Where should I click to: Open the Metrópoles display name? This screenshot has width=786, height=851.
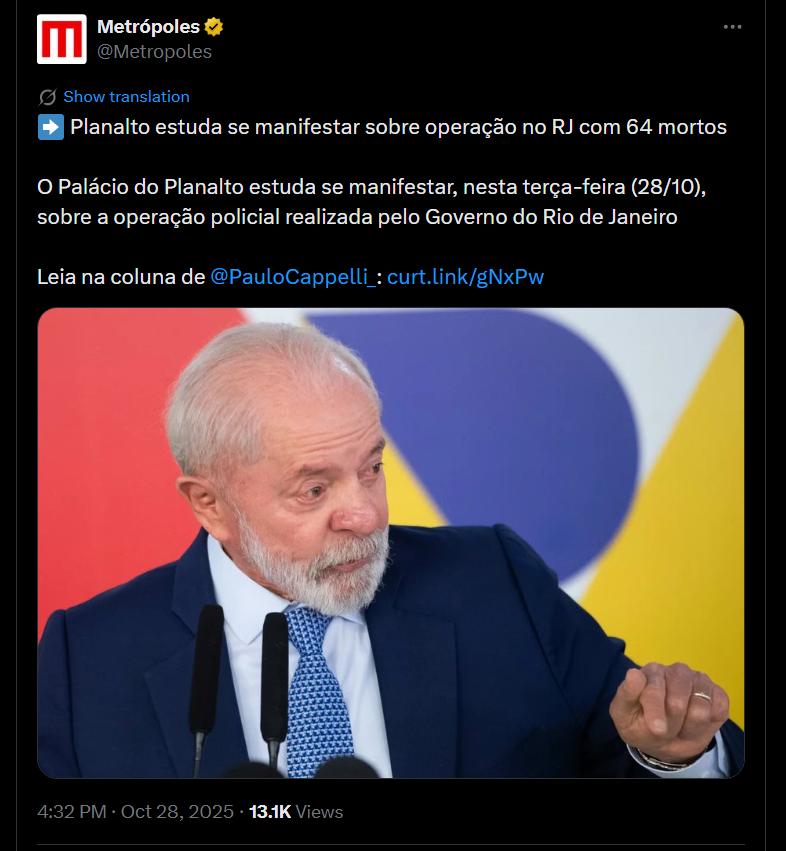[148, 27]
